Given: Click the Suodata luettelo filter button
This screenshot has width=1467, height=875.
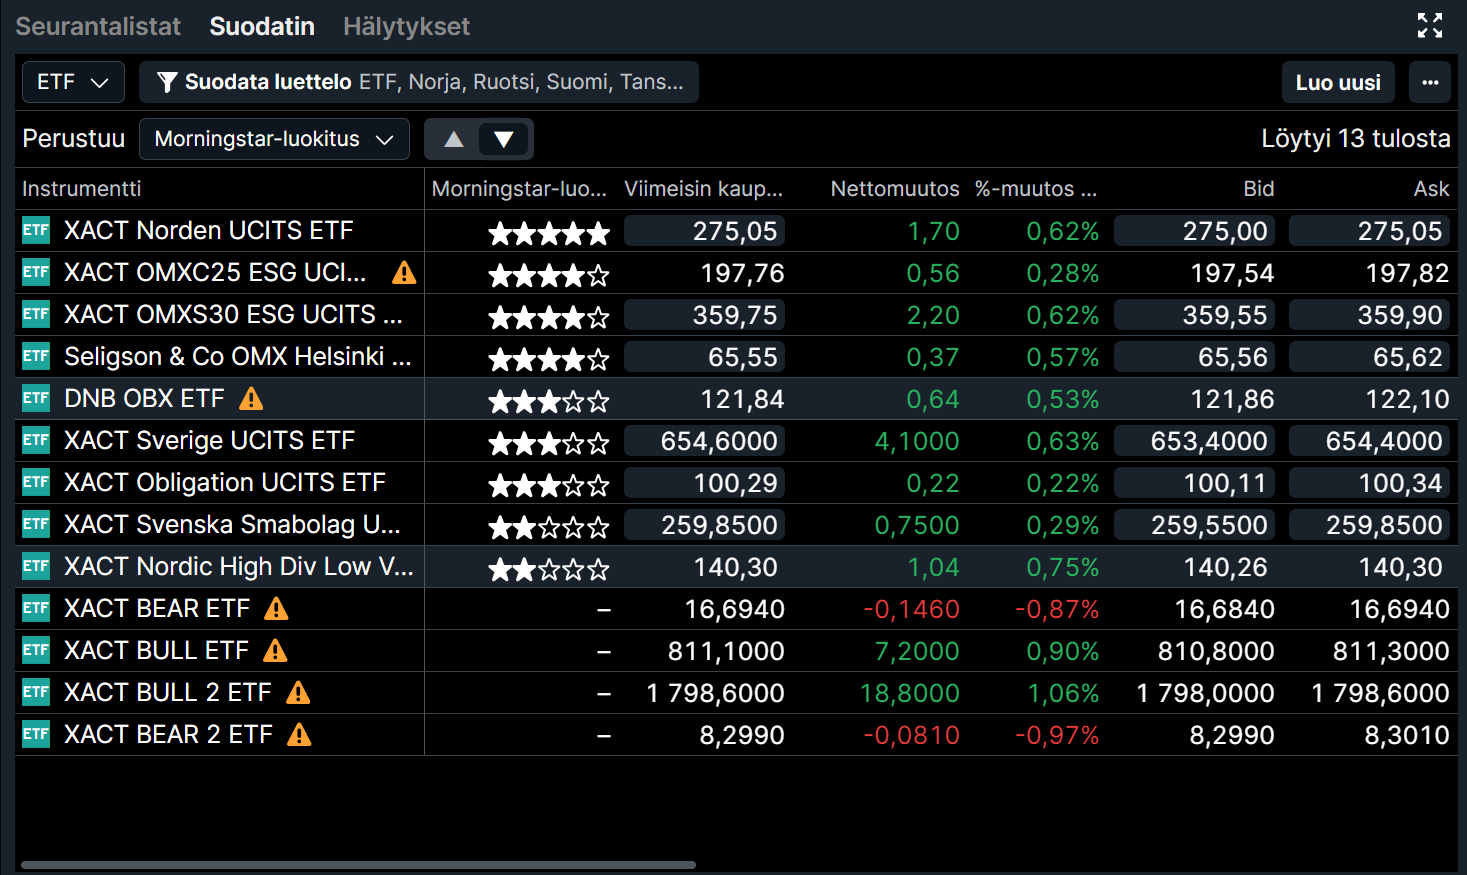Looking at the screenshot, I should (x=419, y=82).
